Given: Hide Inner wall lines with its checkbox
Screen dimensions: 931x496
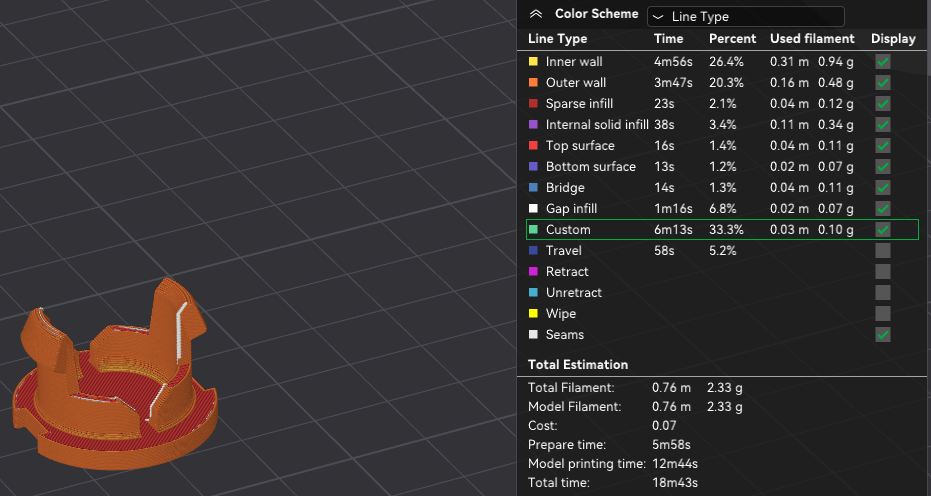Looking at the screenshot, I should point(883,62).
